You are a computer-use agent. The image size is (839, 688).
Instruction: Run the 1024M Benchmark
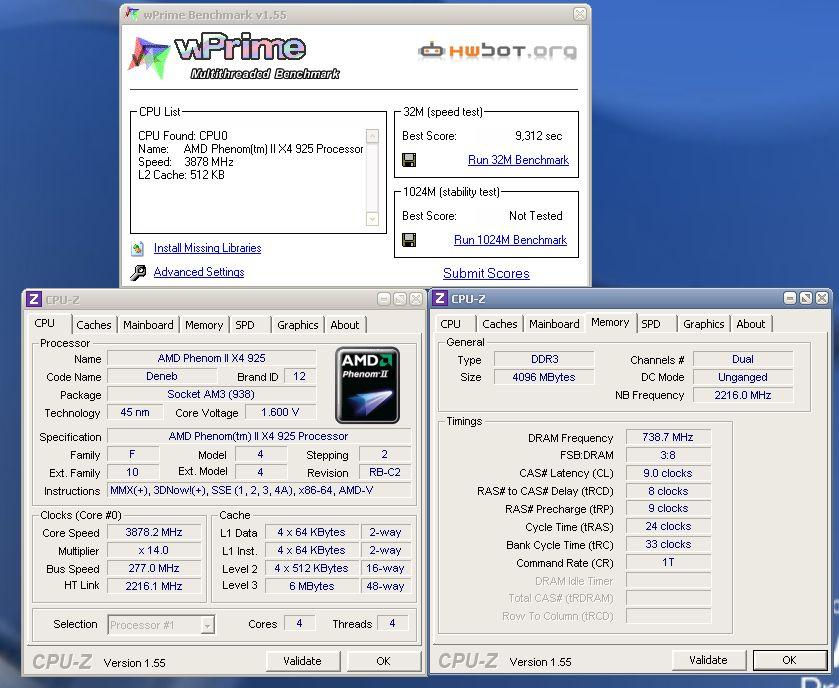[x=510, y=240]
